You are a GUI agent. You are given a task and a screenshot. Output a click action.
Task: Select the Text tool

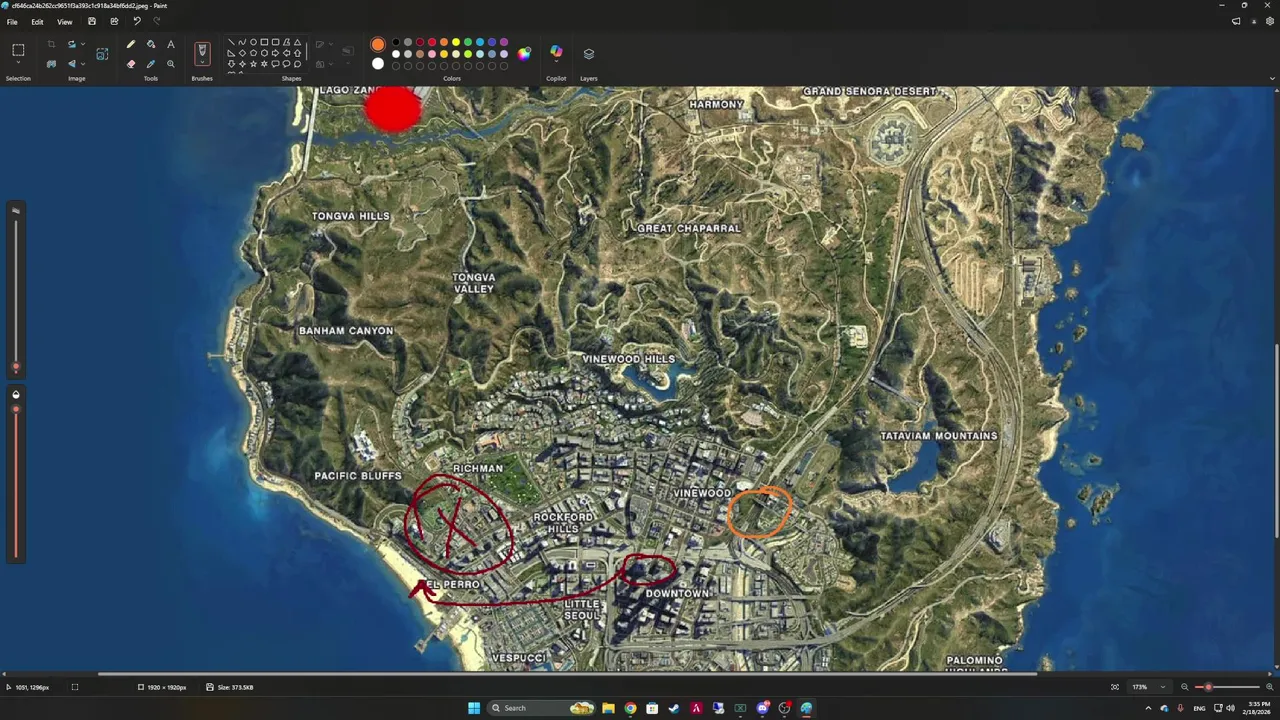click(x=171, y=44)
